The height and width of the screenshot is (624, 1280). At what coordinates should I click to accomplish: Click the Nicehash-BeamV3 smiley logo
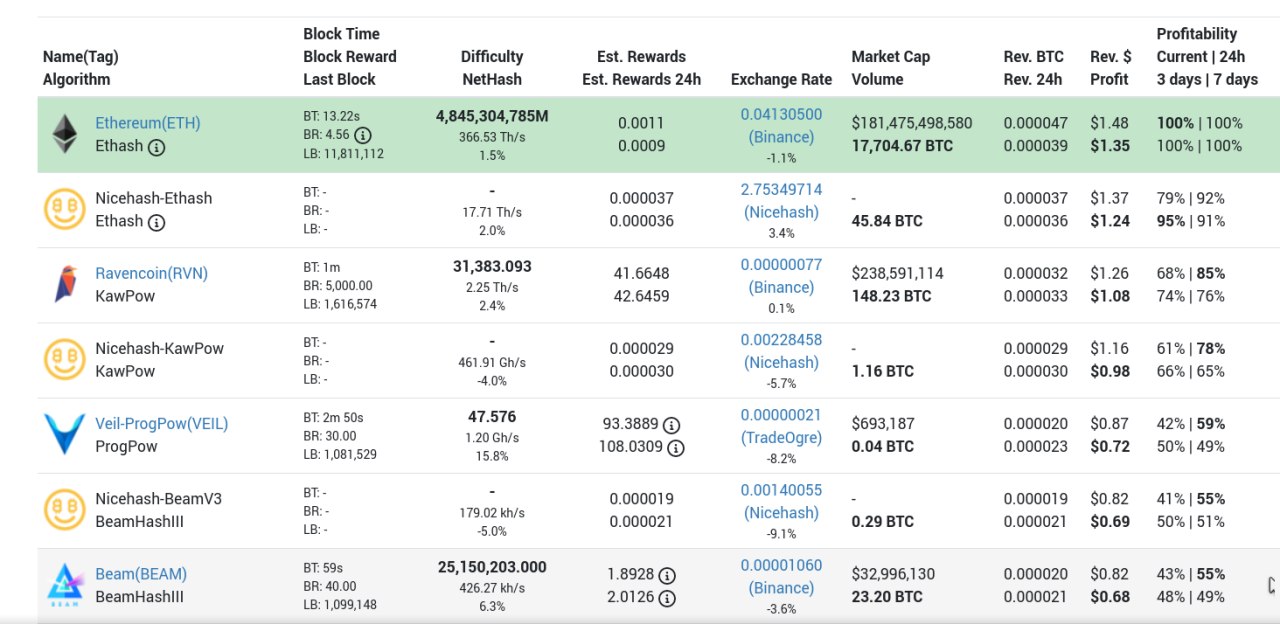pos(65,510)
